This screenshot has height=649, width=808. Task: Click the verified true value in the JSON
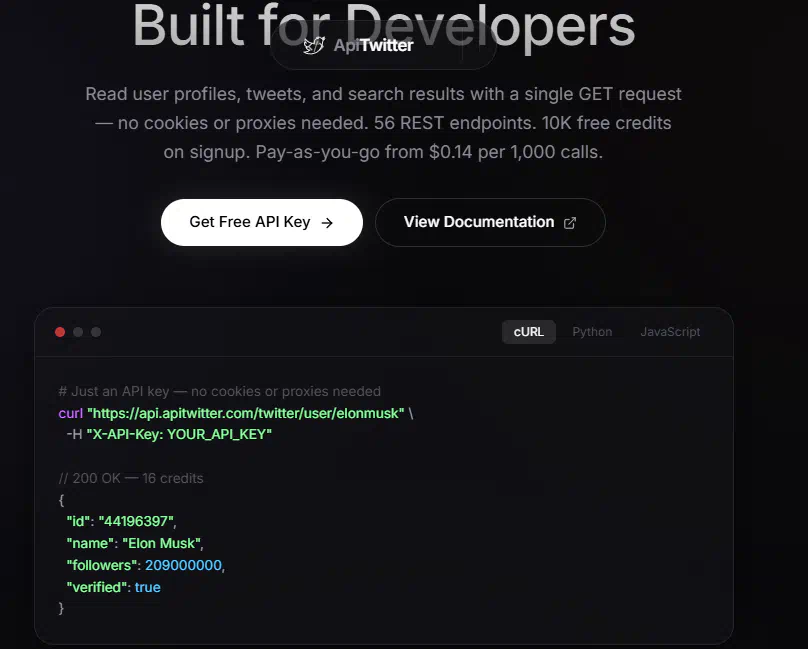pyautogui.click(x=147, y=587)
